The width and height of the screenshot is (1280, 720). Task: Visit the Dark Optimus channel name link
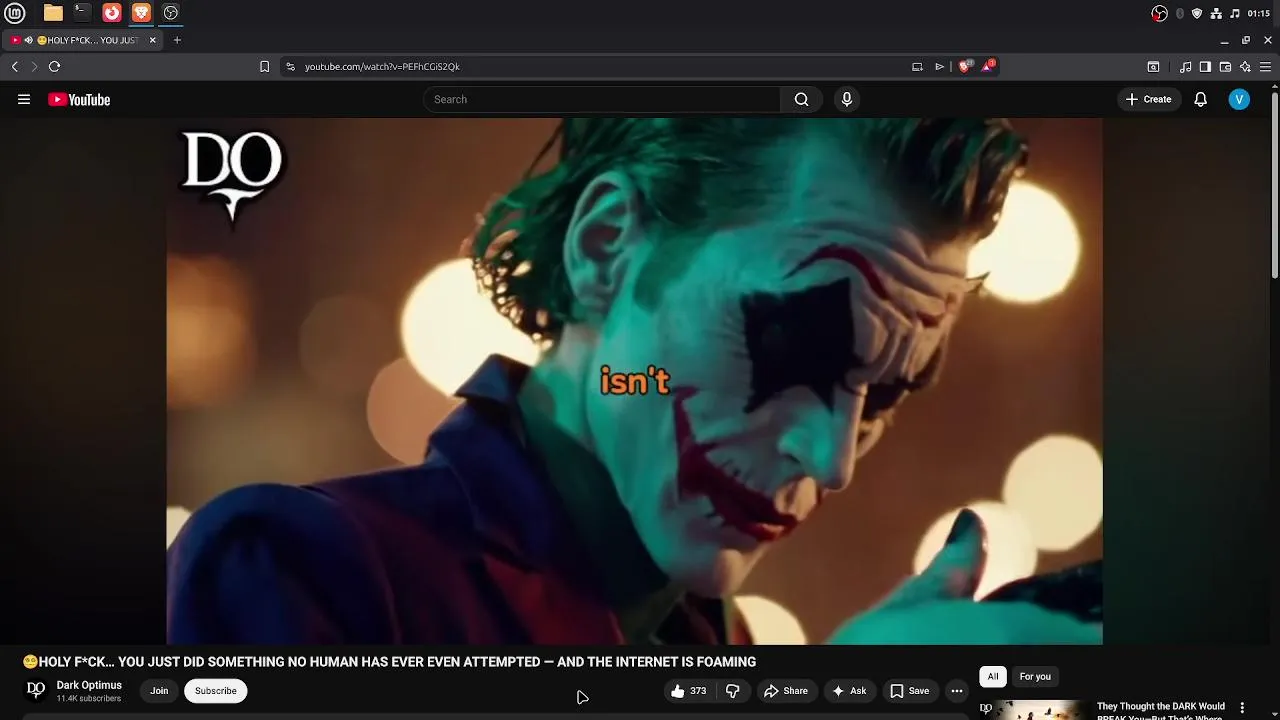coord(89,685)
